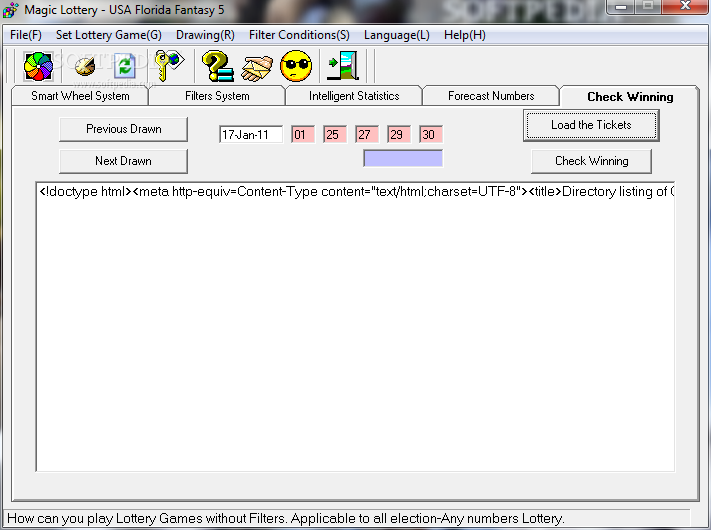Click the gauge dial toolbar icon

(x=85, y=67)
